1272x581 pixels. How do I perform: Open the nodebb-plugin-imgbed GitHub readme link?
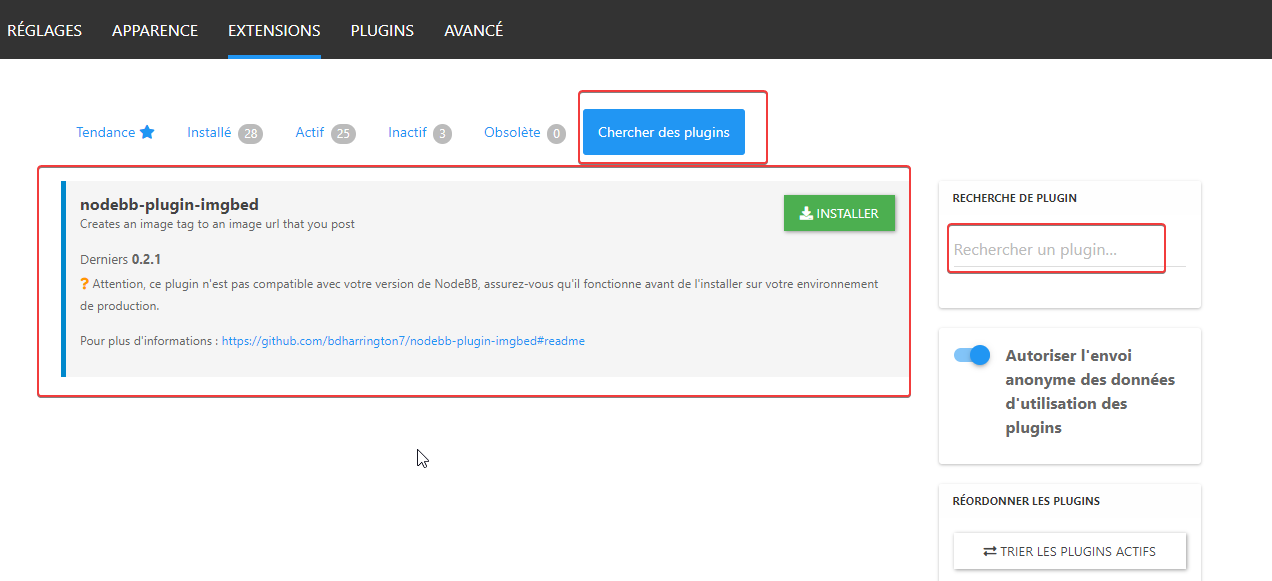click(403, 341)
